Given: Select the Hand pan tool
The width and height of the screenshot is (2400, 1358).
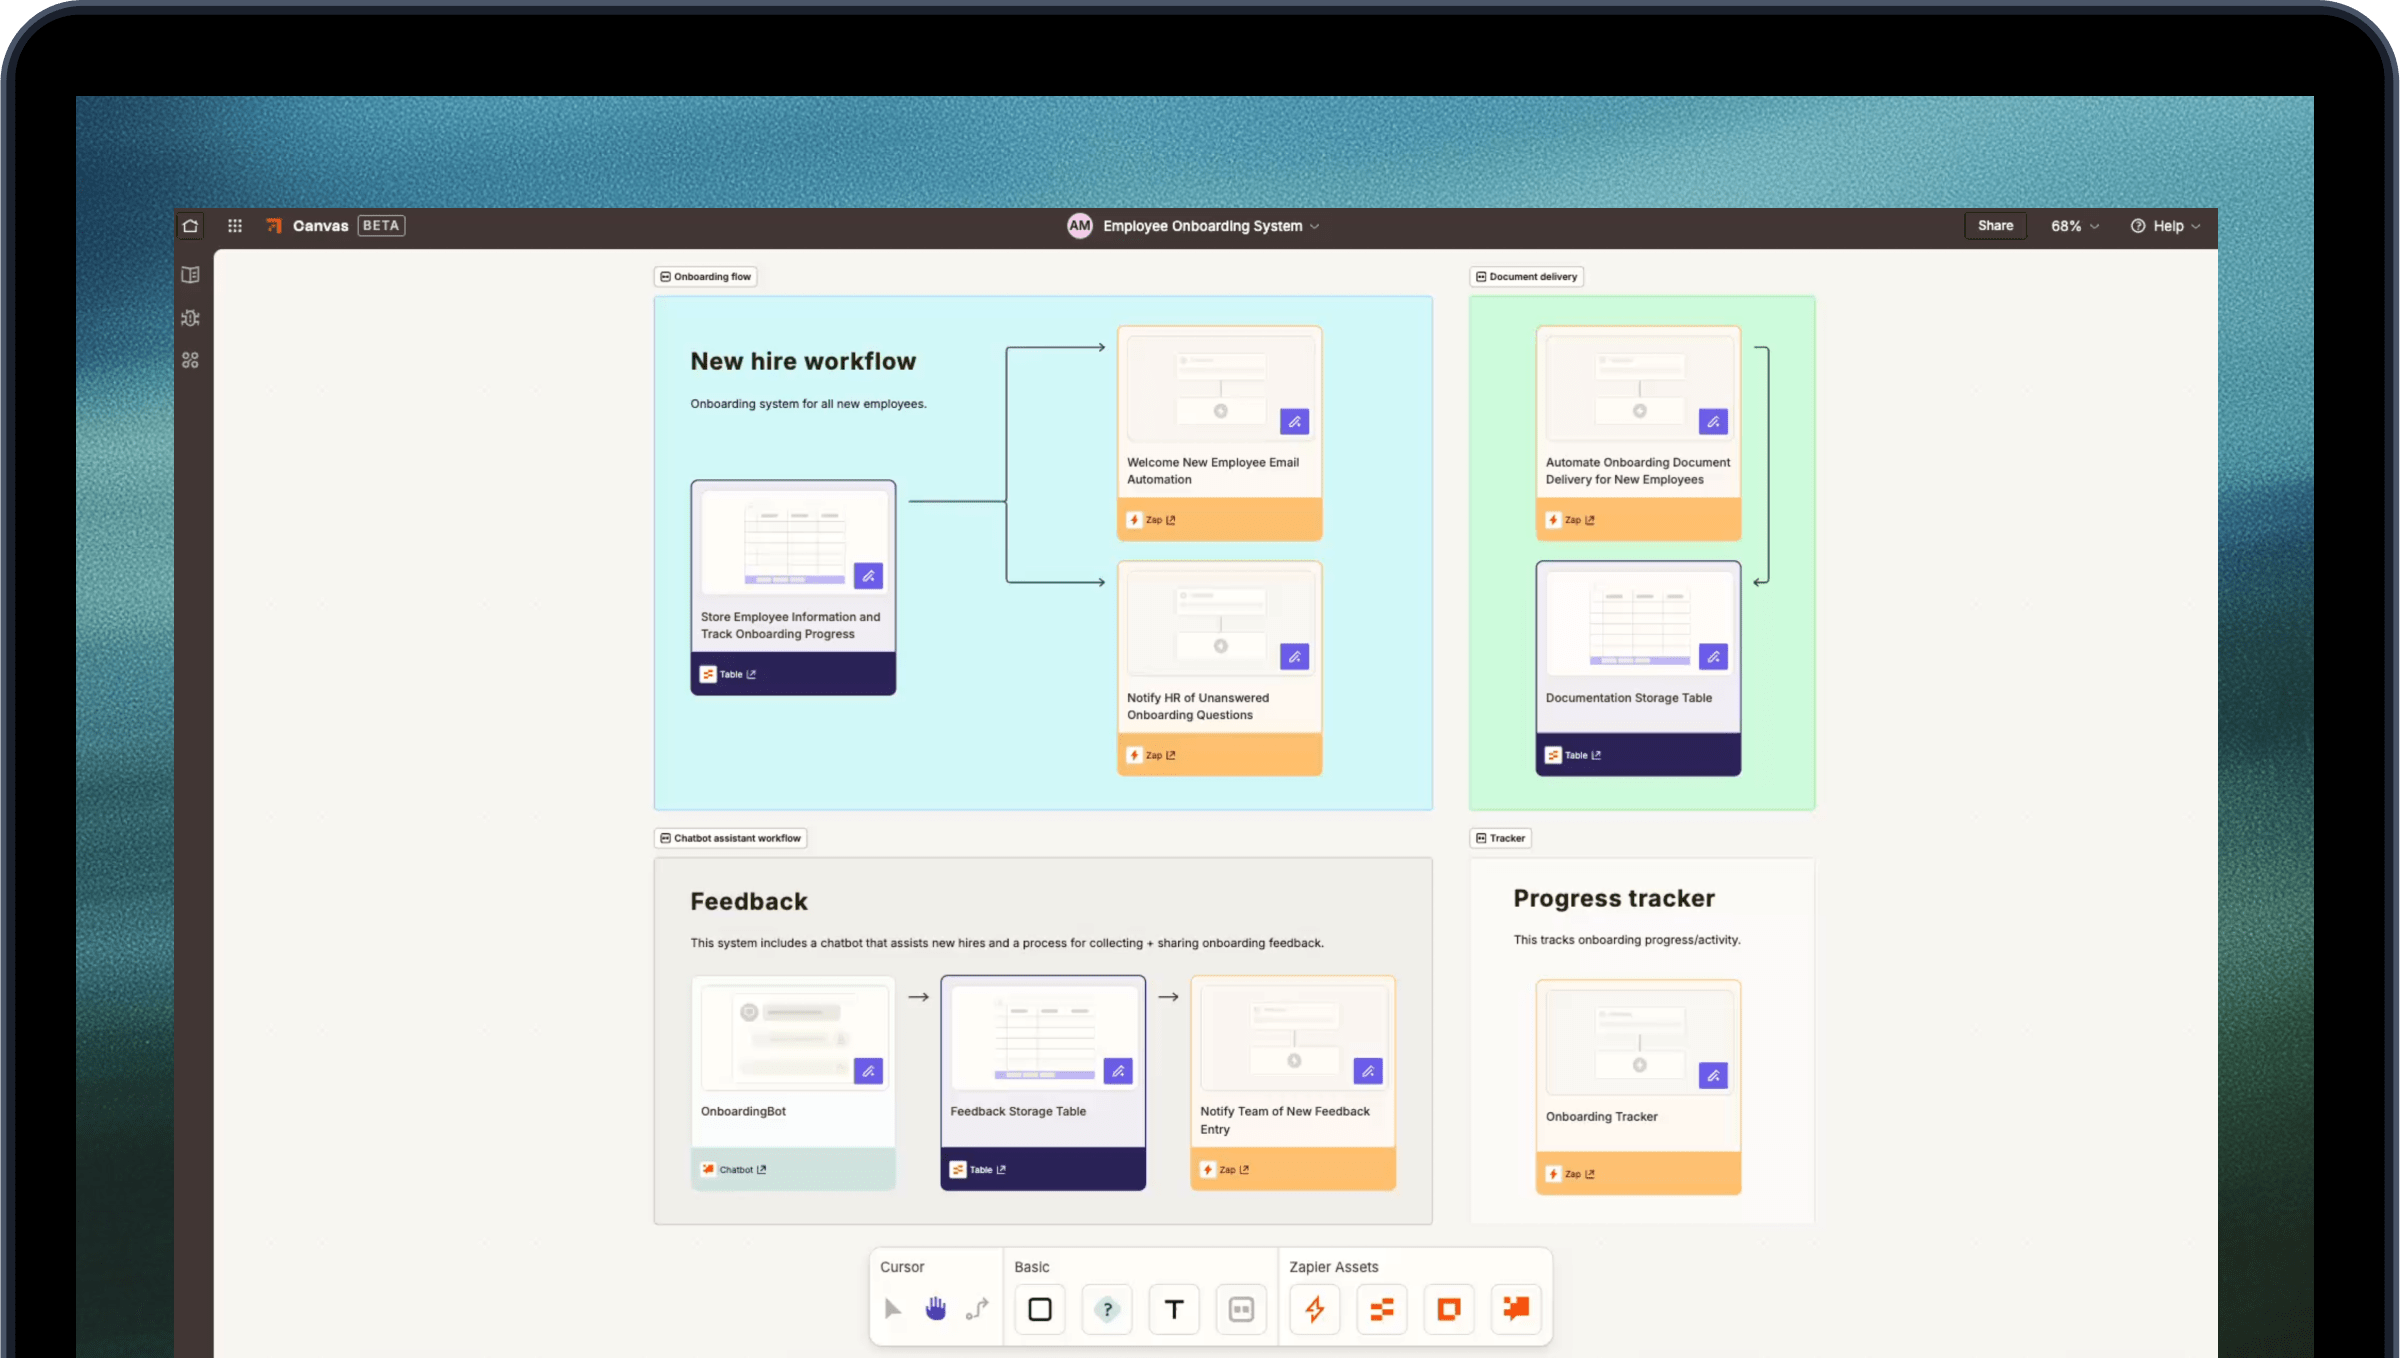Looking at the screenshot, I should click(x=935, y=1308).
